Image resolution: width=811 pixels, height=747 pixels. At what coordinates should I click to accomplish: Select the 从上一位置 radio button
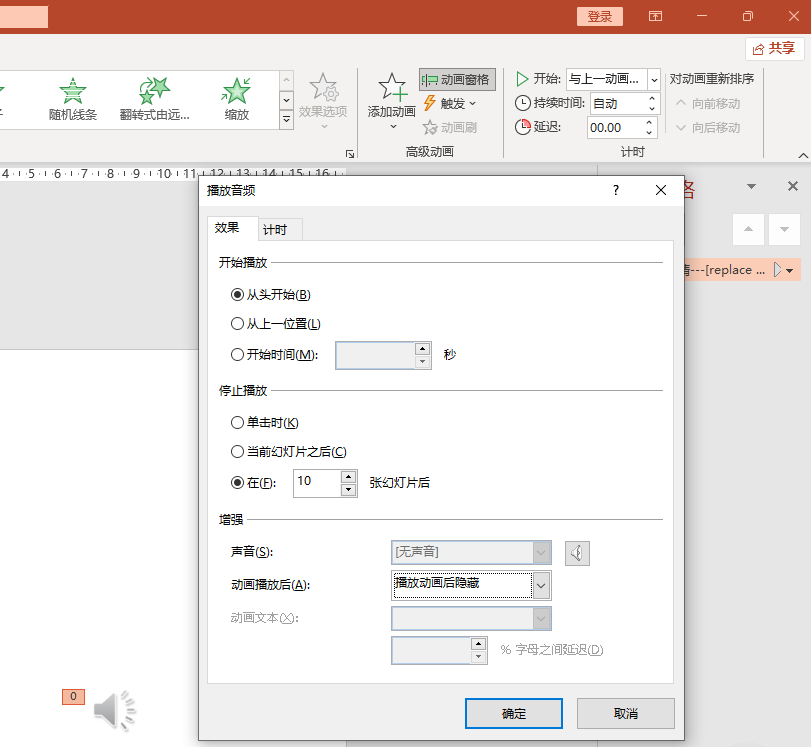(237, 324)
